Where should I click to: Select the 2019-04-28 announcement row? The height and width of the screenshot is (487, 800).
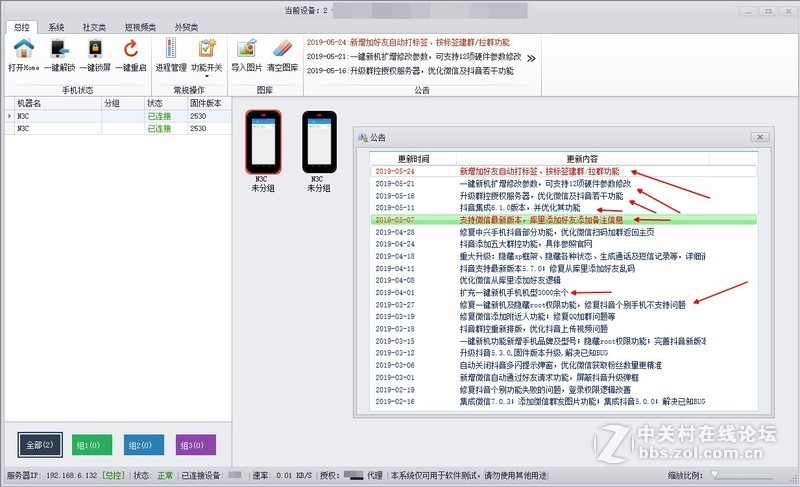pyautogui.click(x=563, y=232)
